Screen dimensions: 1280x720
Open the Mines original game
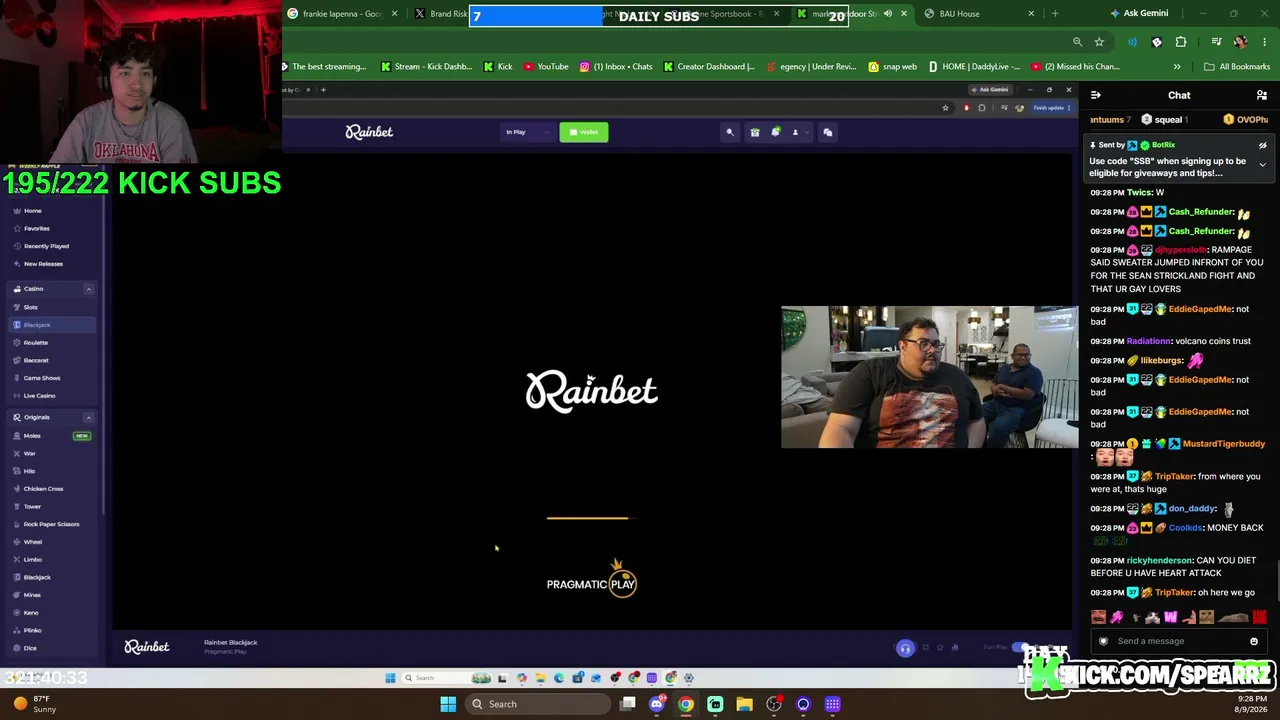click(32, 595)
